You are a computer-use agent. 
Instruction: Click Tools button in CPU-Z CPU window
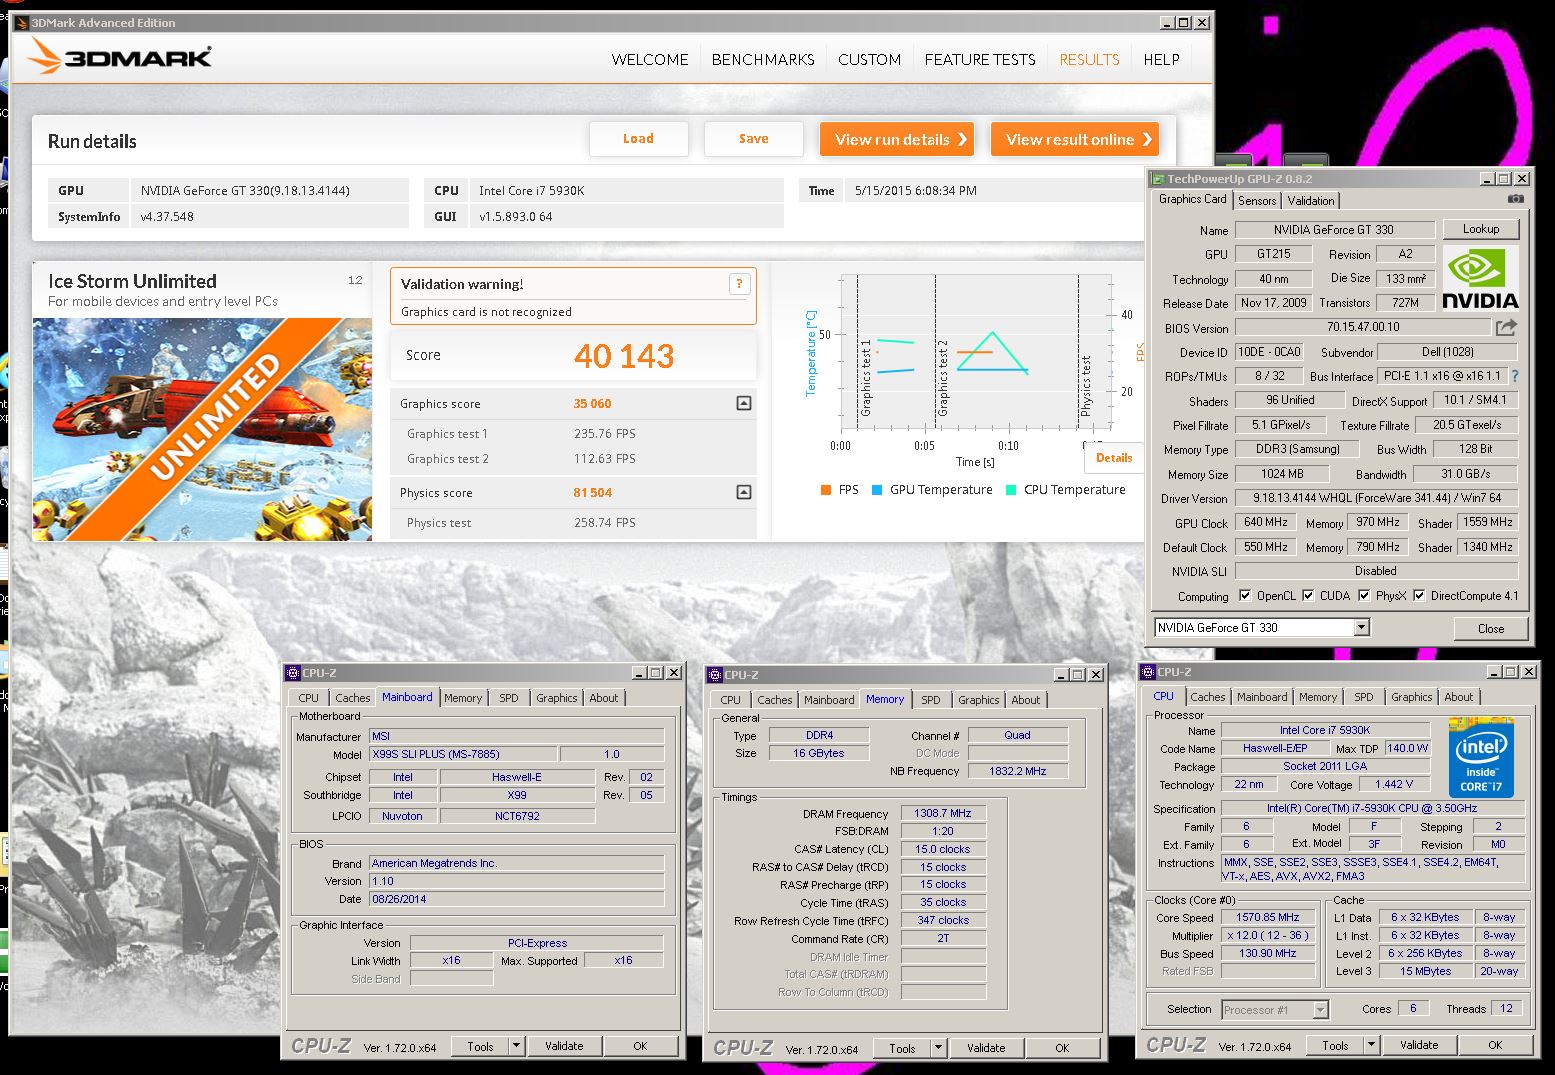(1335, 1045)
